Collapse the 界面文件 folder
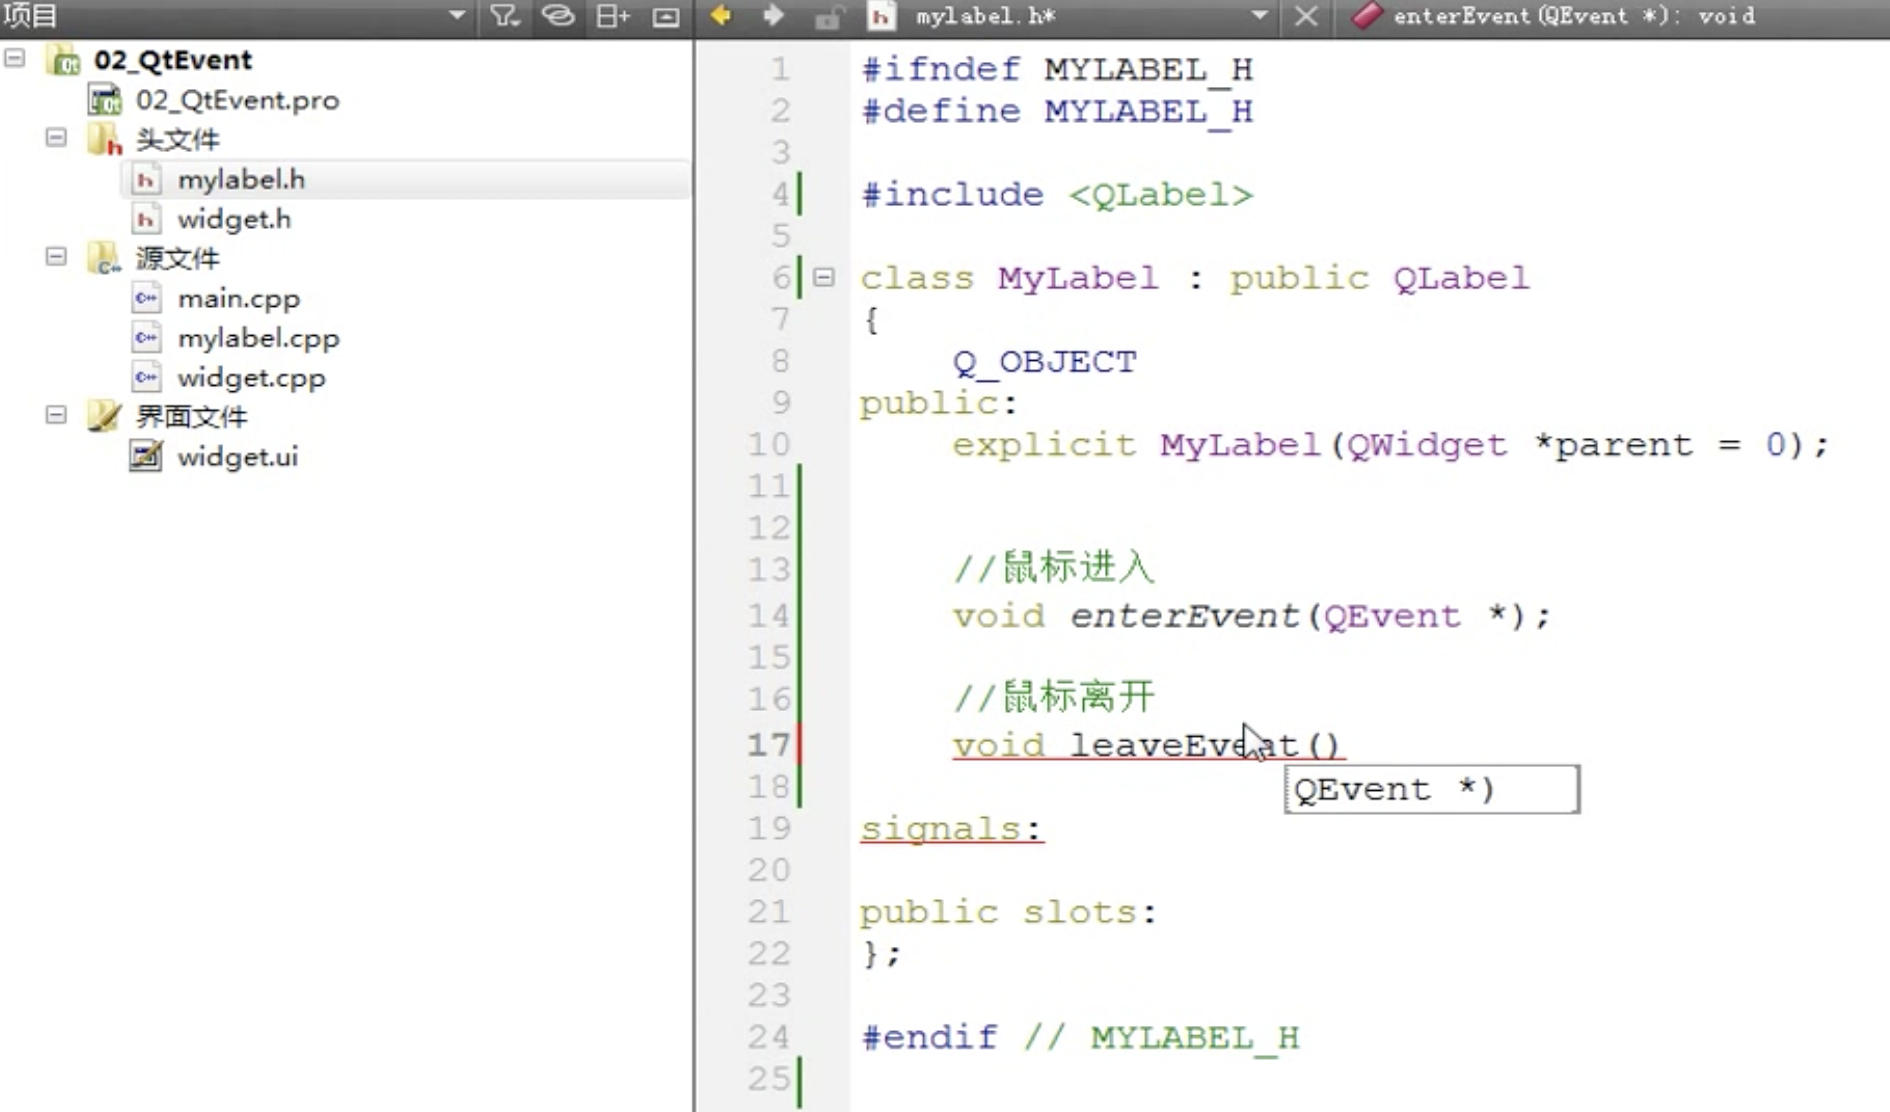The width and height of the screenshot is (1890, 1112). (x=56, y=415)
